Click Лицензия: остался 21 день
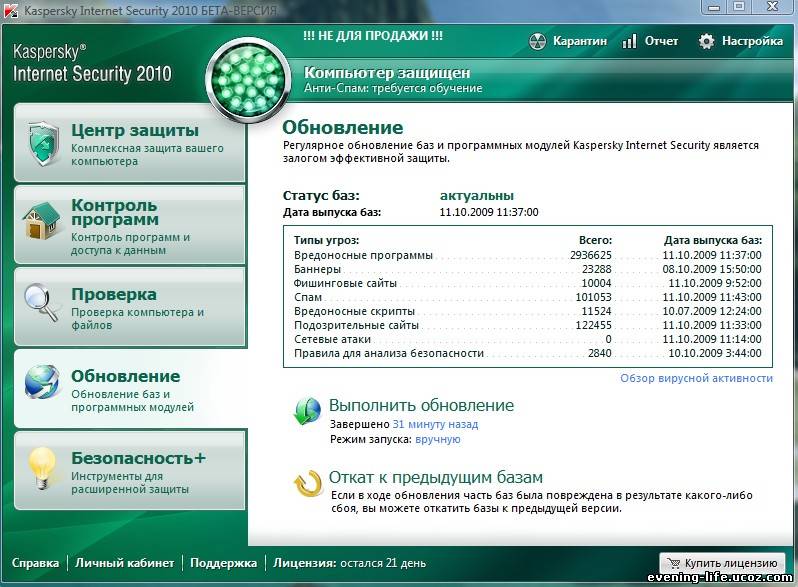 (350, 563)
